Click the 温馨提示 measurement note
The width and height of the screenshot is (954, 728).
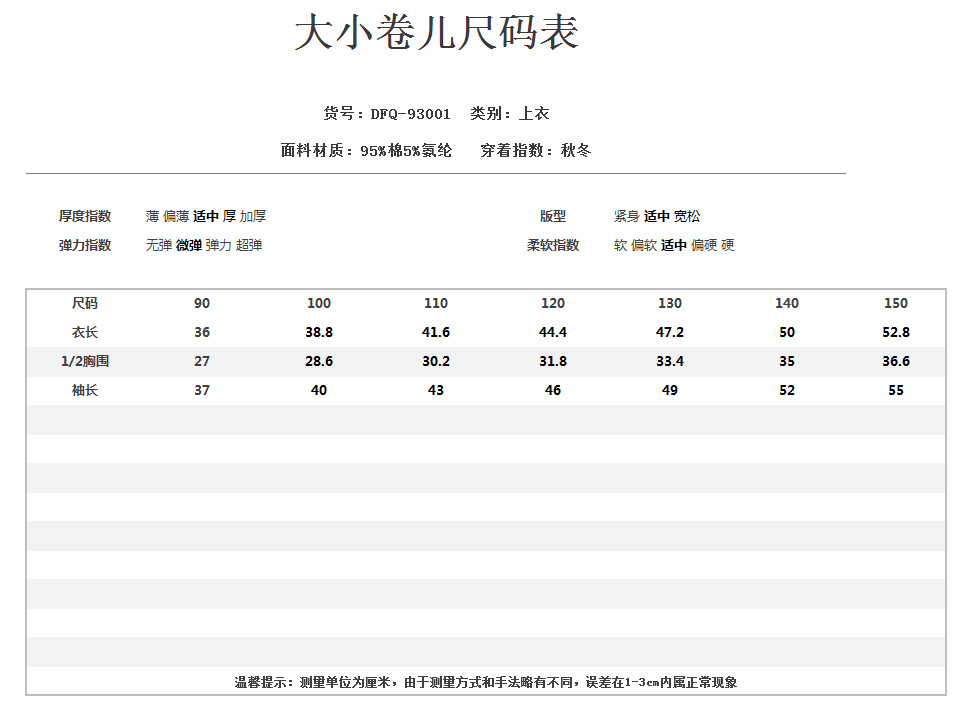tap(486, 682)
